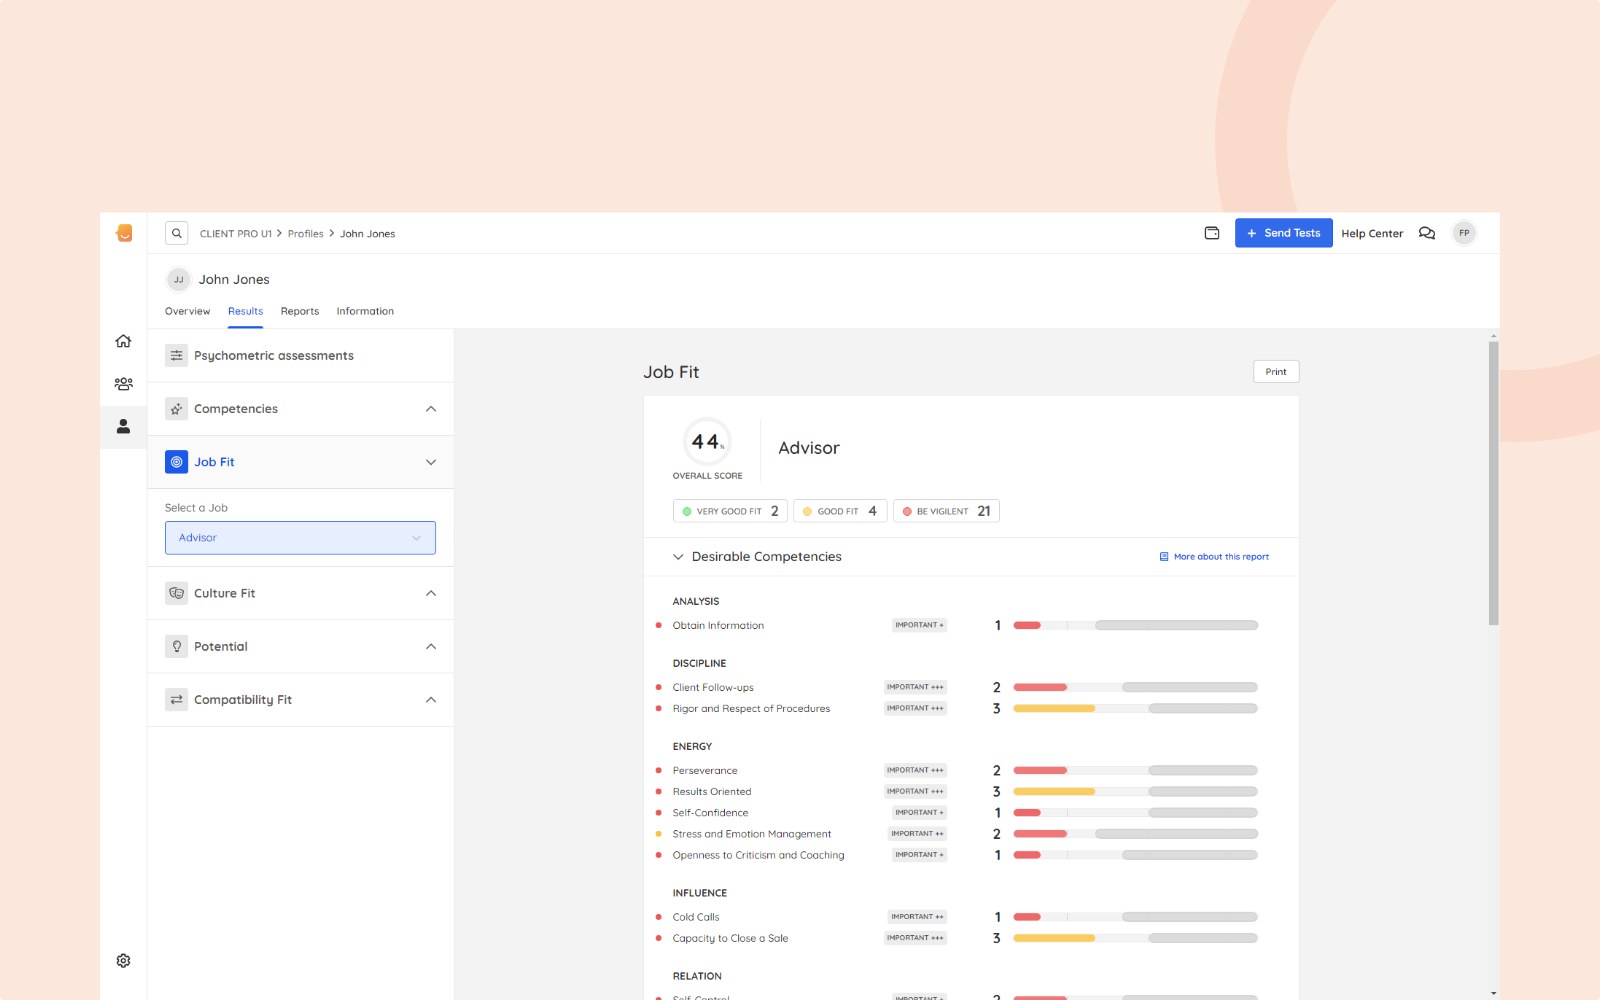Click Client Follow-ups competency
The width and height of the screenshot is (1600, 1000).
[x=713, y=687]
